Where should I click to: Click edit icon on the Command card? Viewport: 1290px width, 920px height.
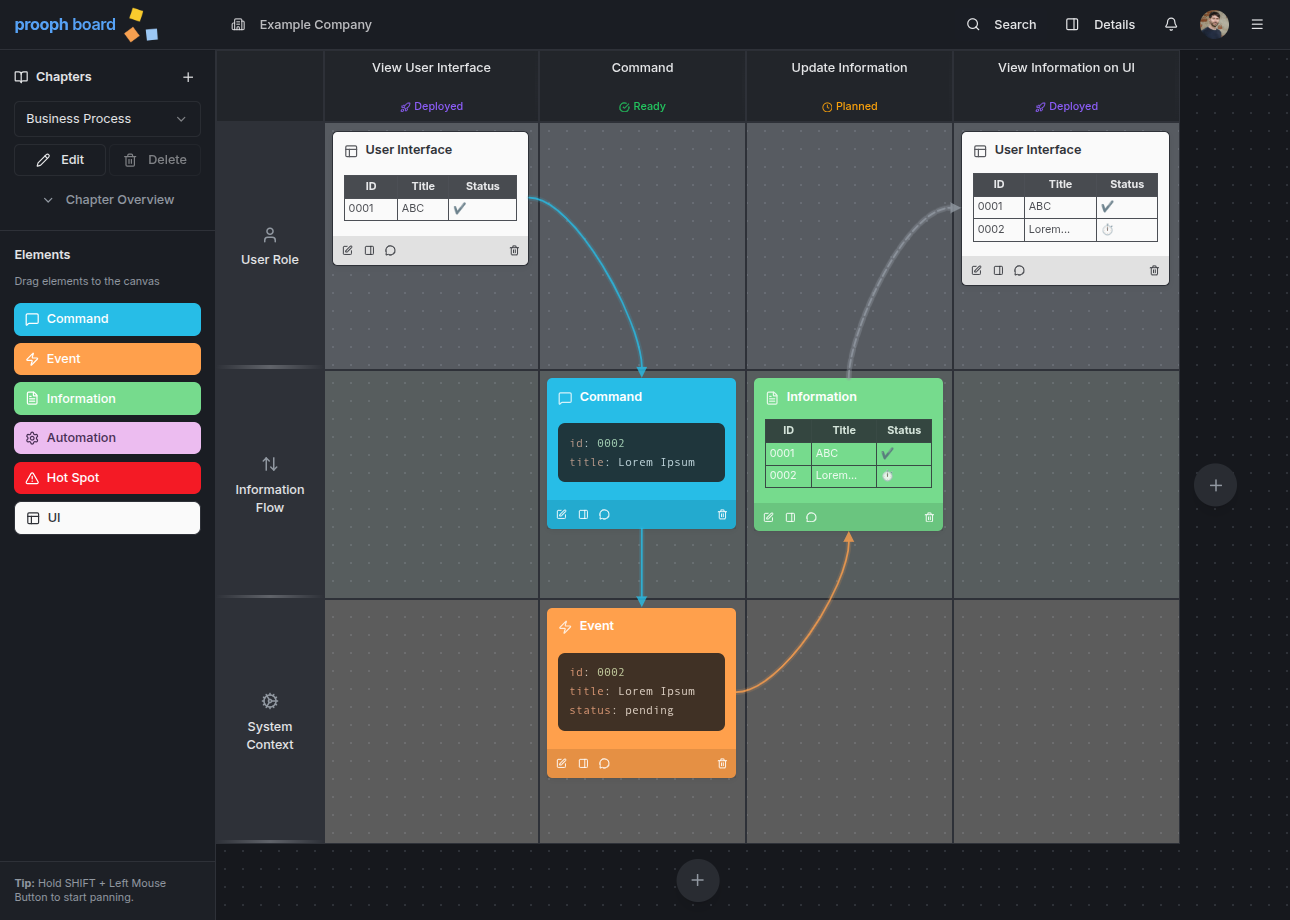pos(561,514)
